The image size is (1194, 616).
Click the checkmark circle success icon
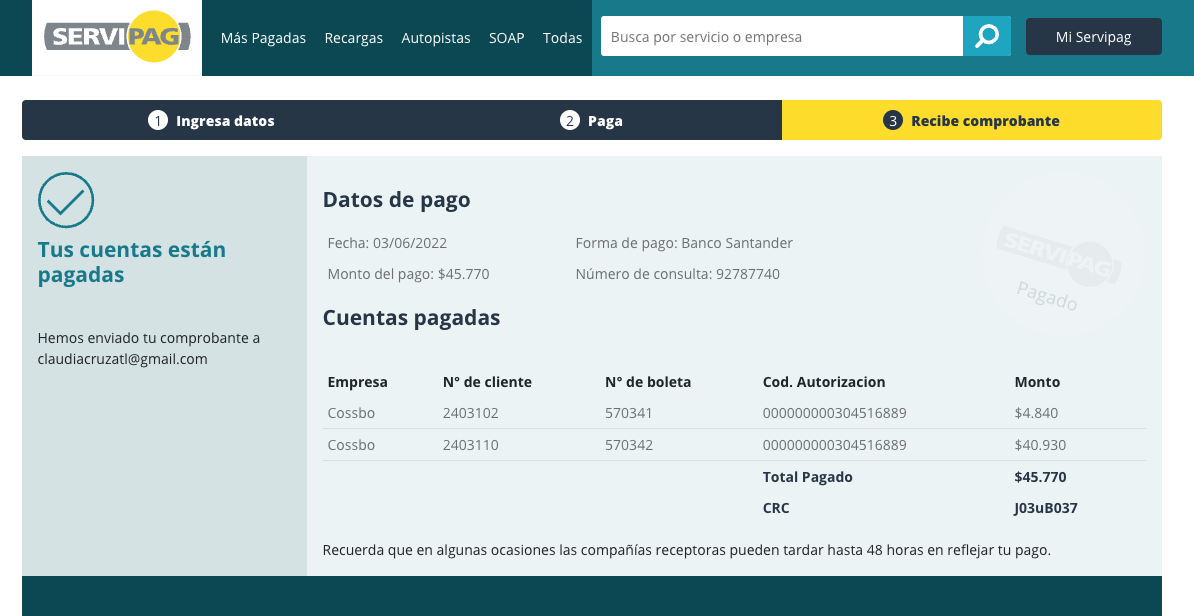[x=66, y=200]
